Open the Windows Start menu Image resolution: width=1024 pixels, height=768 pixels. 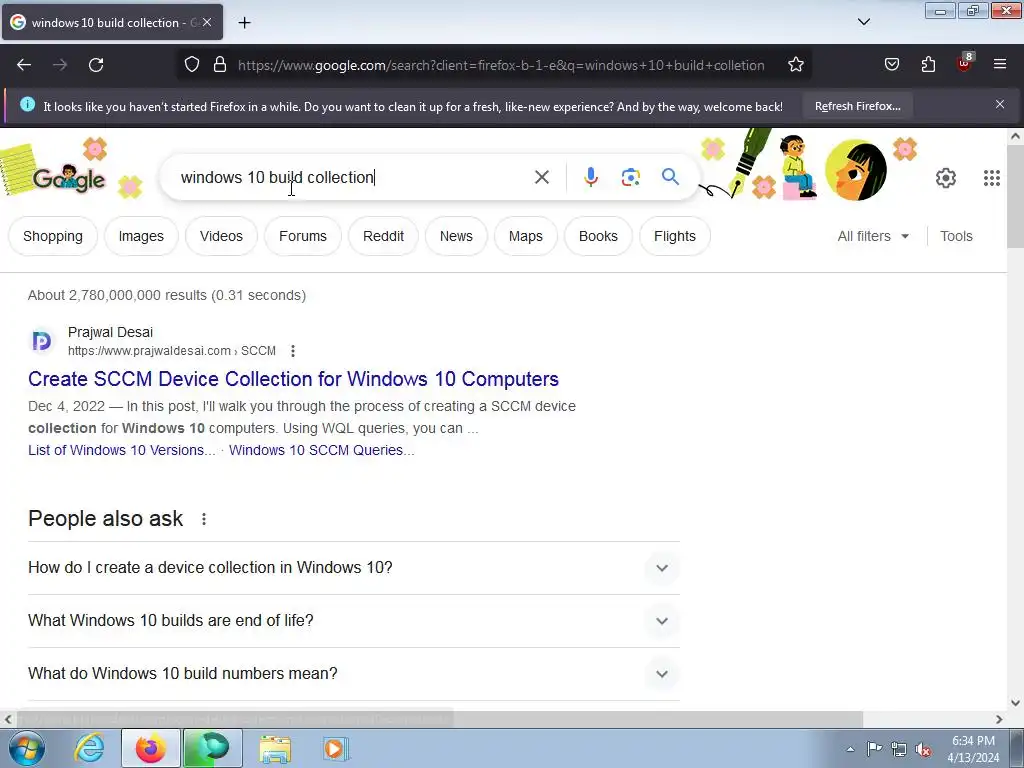27,748
